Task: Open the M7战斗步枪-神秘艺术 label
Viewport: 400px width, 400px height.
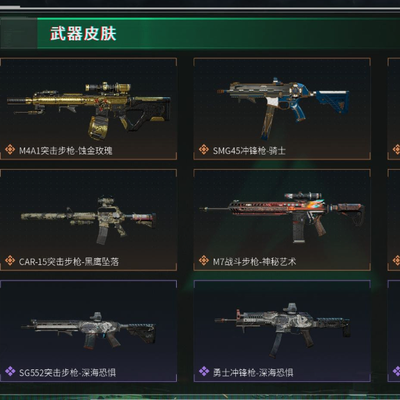Action: pyautogui.click(x=255, y=262)
